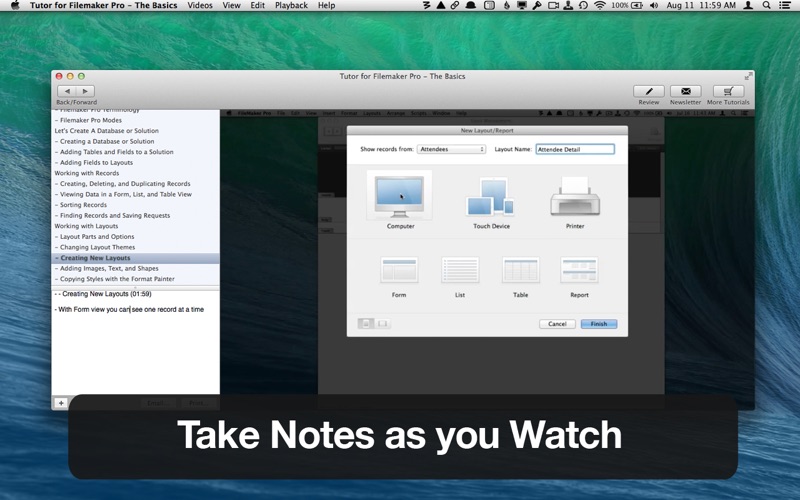Click the date and time in menu bar
Screen dimensions: 800x500
(x=701, y=5)
